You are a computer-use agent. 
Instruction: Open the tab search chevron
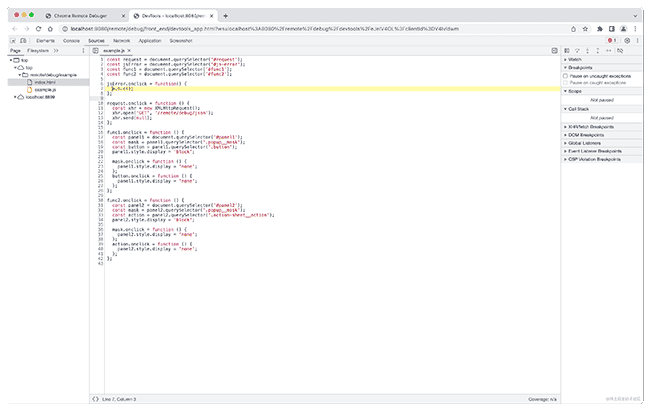[x=635, y=16]
